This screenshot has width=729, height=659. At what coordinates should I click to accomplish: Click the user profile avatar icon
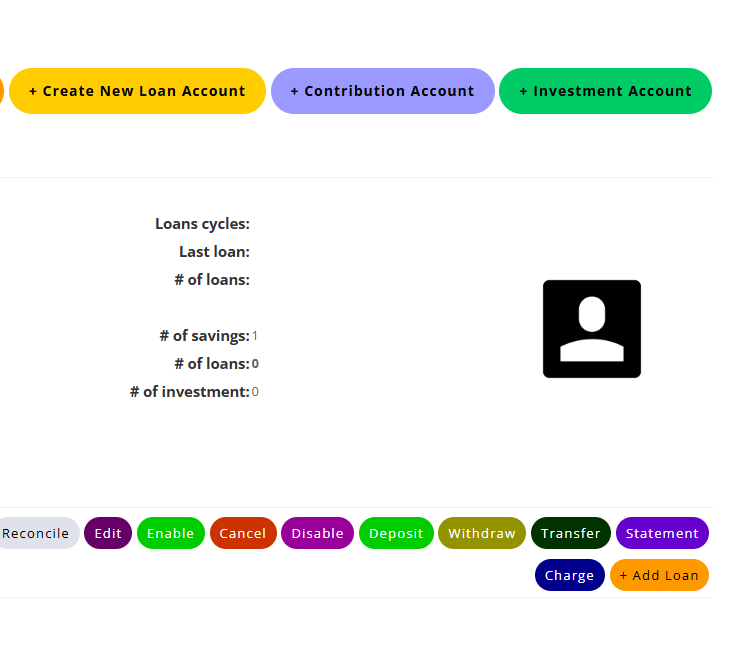(591, 329)
